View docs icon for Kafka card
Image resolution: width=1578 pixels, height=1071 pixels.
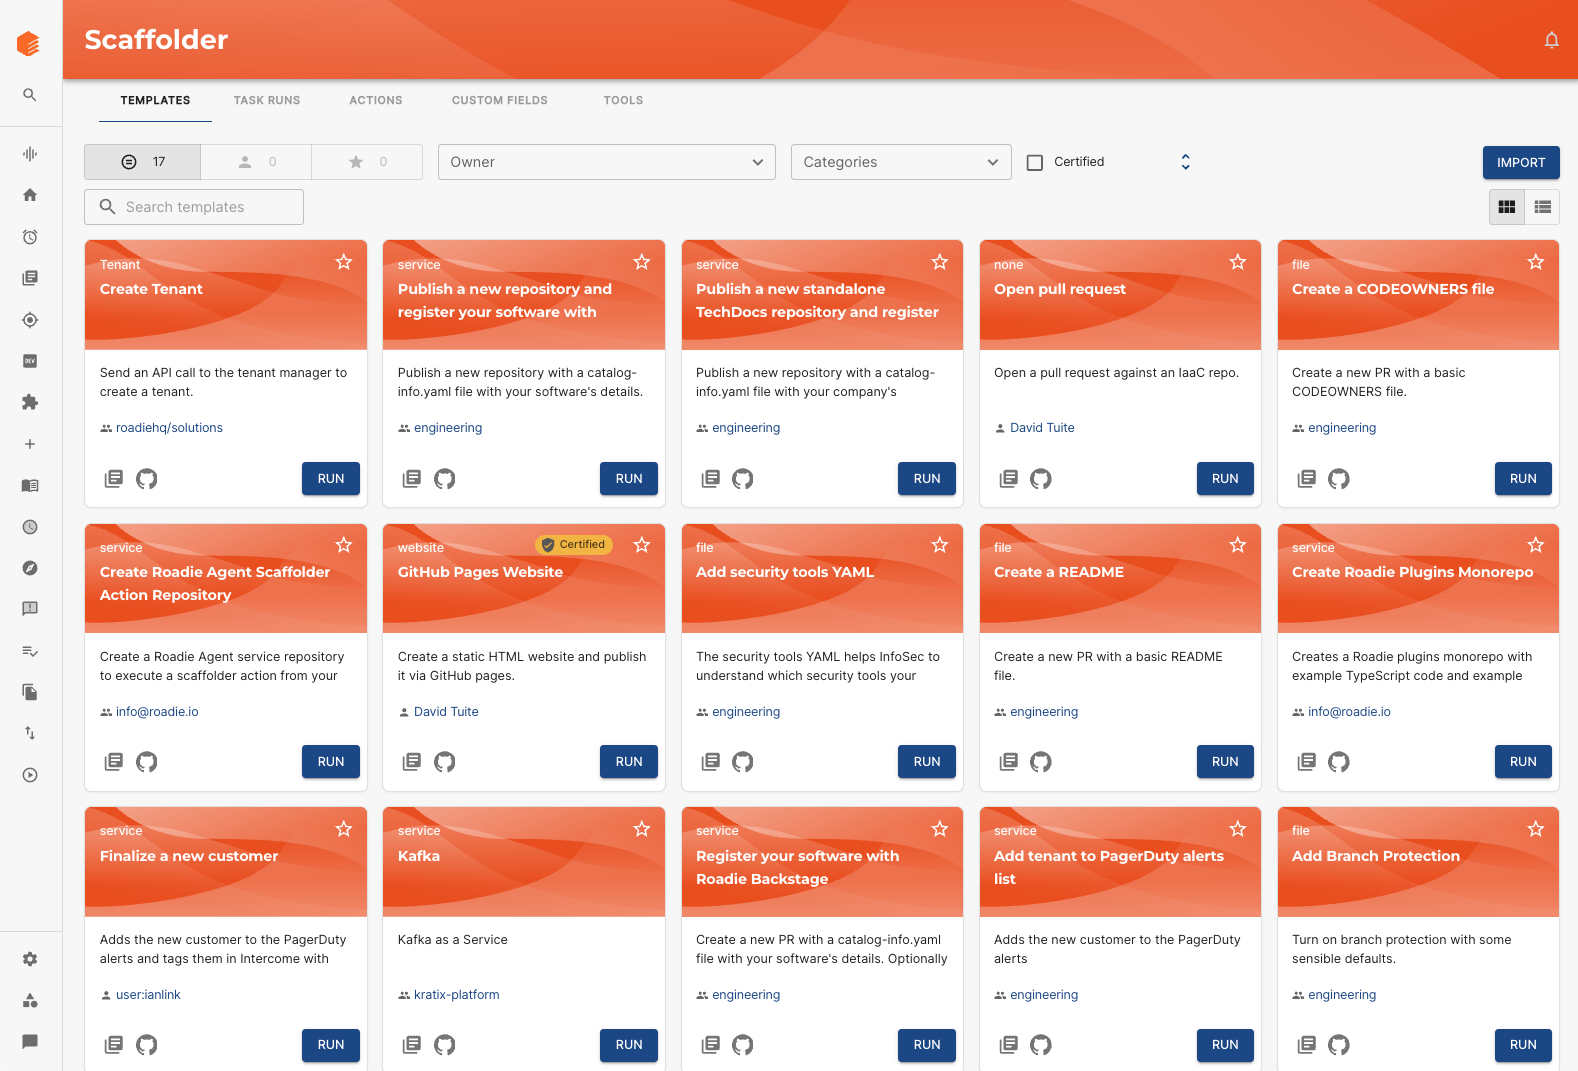tap(412, 1045)
